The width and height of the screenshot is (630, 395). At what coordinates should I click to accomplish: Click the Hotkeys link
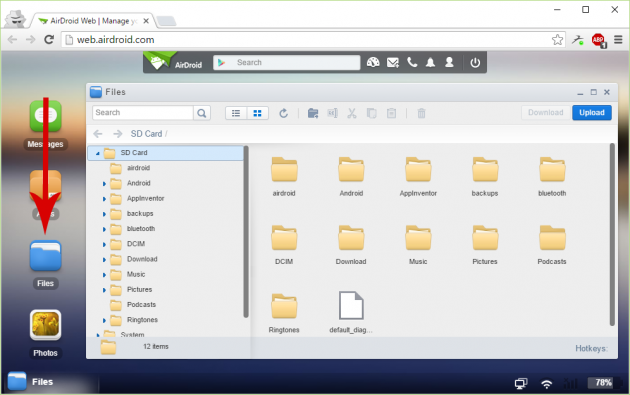[591, 348]
